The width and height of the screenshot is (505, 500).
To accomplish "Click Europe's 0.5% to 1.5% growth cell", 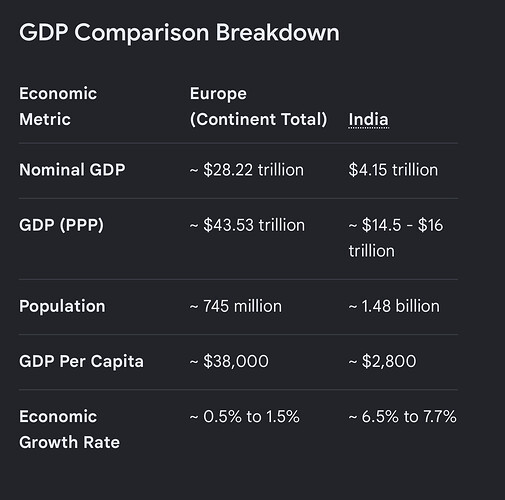I will tap(245, 417).
